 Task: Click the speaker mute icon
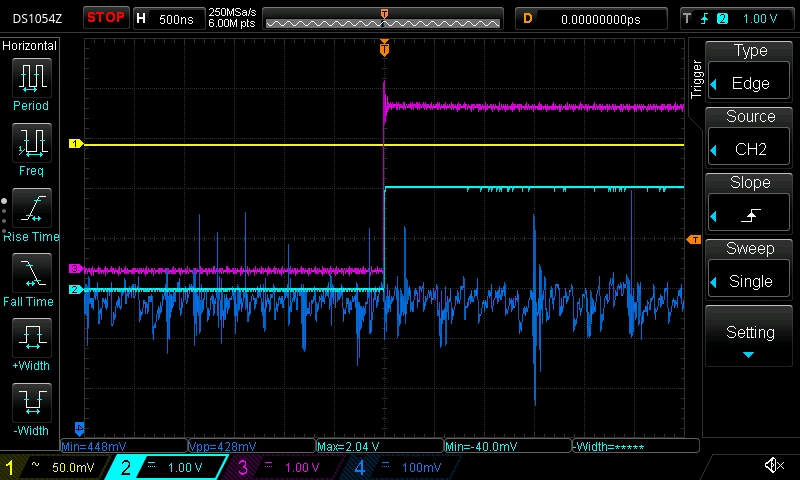click(773, 465)
